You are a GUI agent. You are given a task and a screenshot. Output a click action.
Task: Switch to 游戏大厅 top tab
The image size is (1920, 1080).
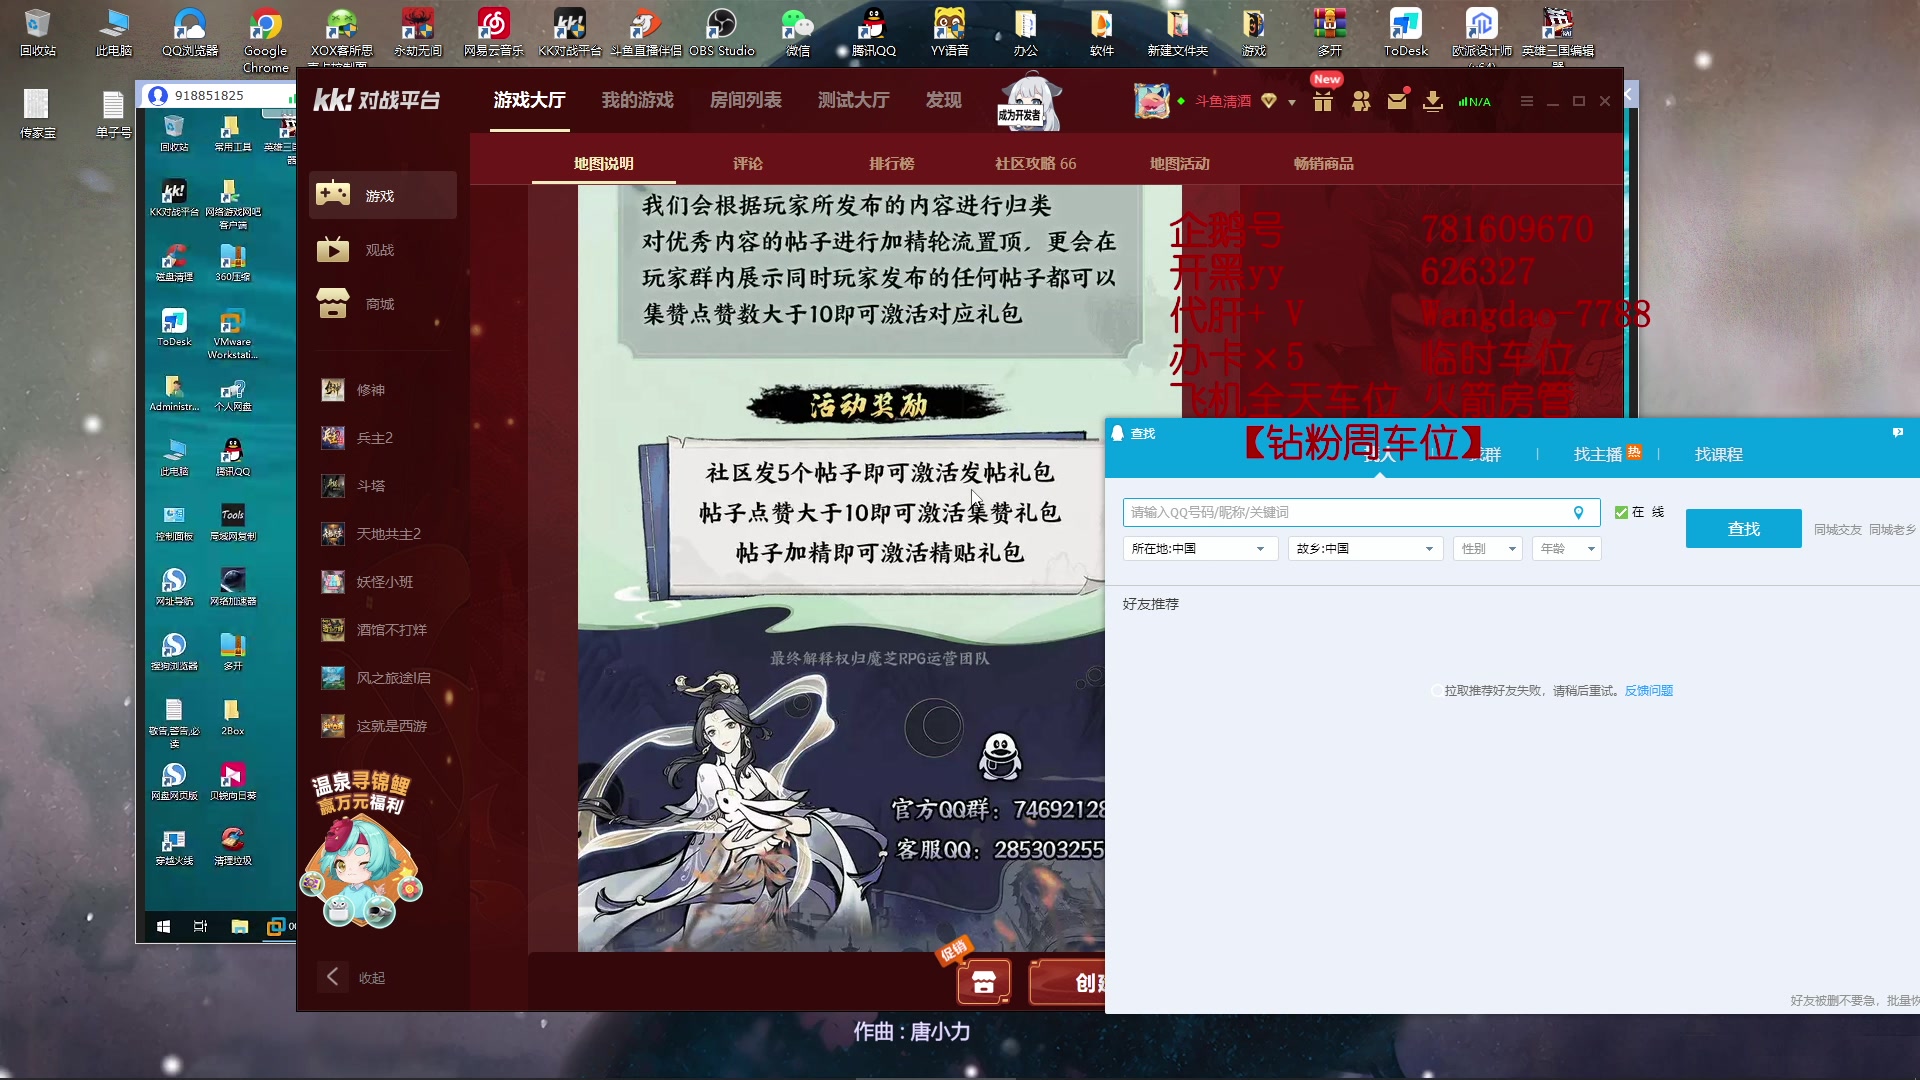529,100
